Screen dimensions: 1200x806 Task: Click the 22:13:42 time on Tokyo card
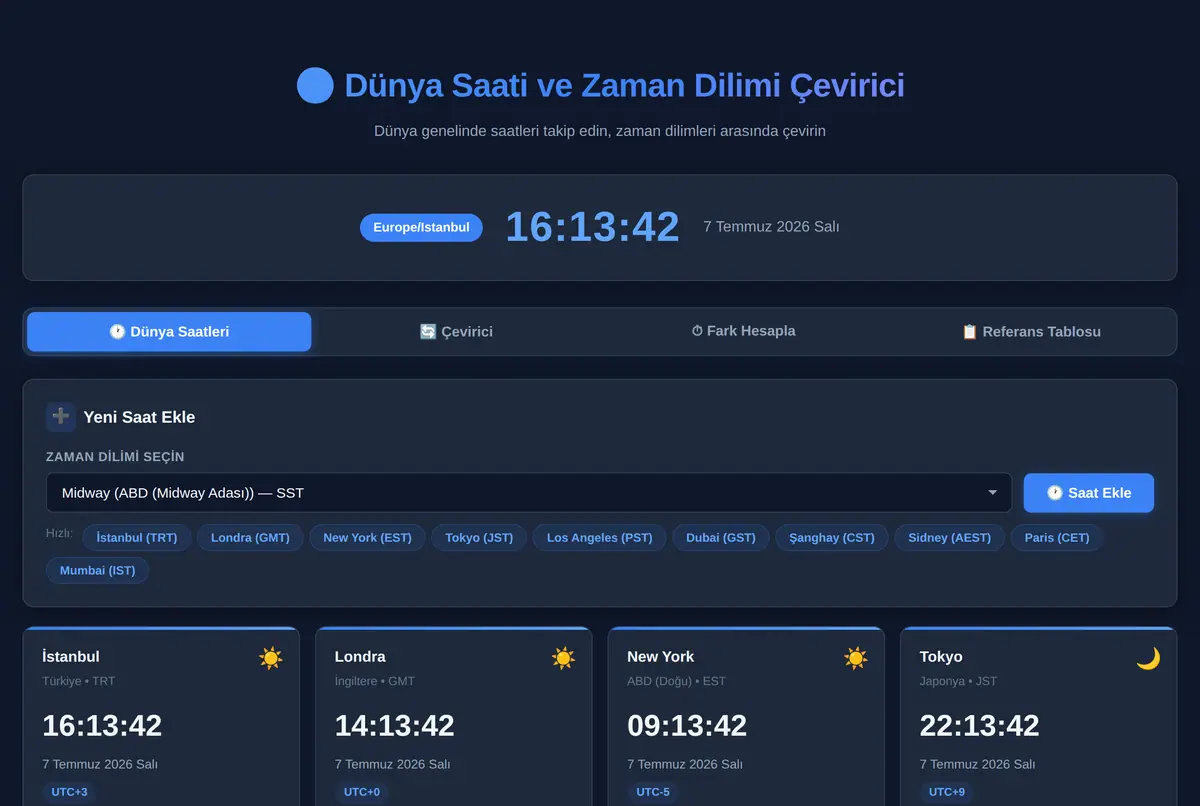pos(980,725)
